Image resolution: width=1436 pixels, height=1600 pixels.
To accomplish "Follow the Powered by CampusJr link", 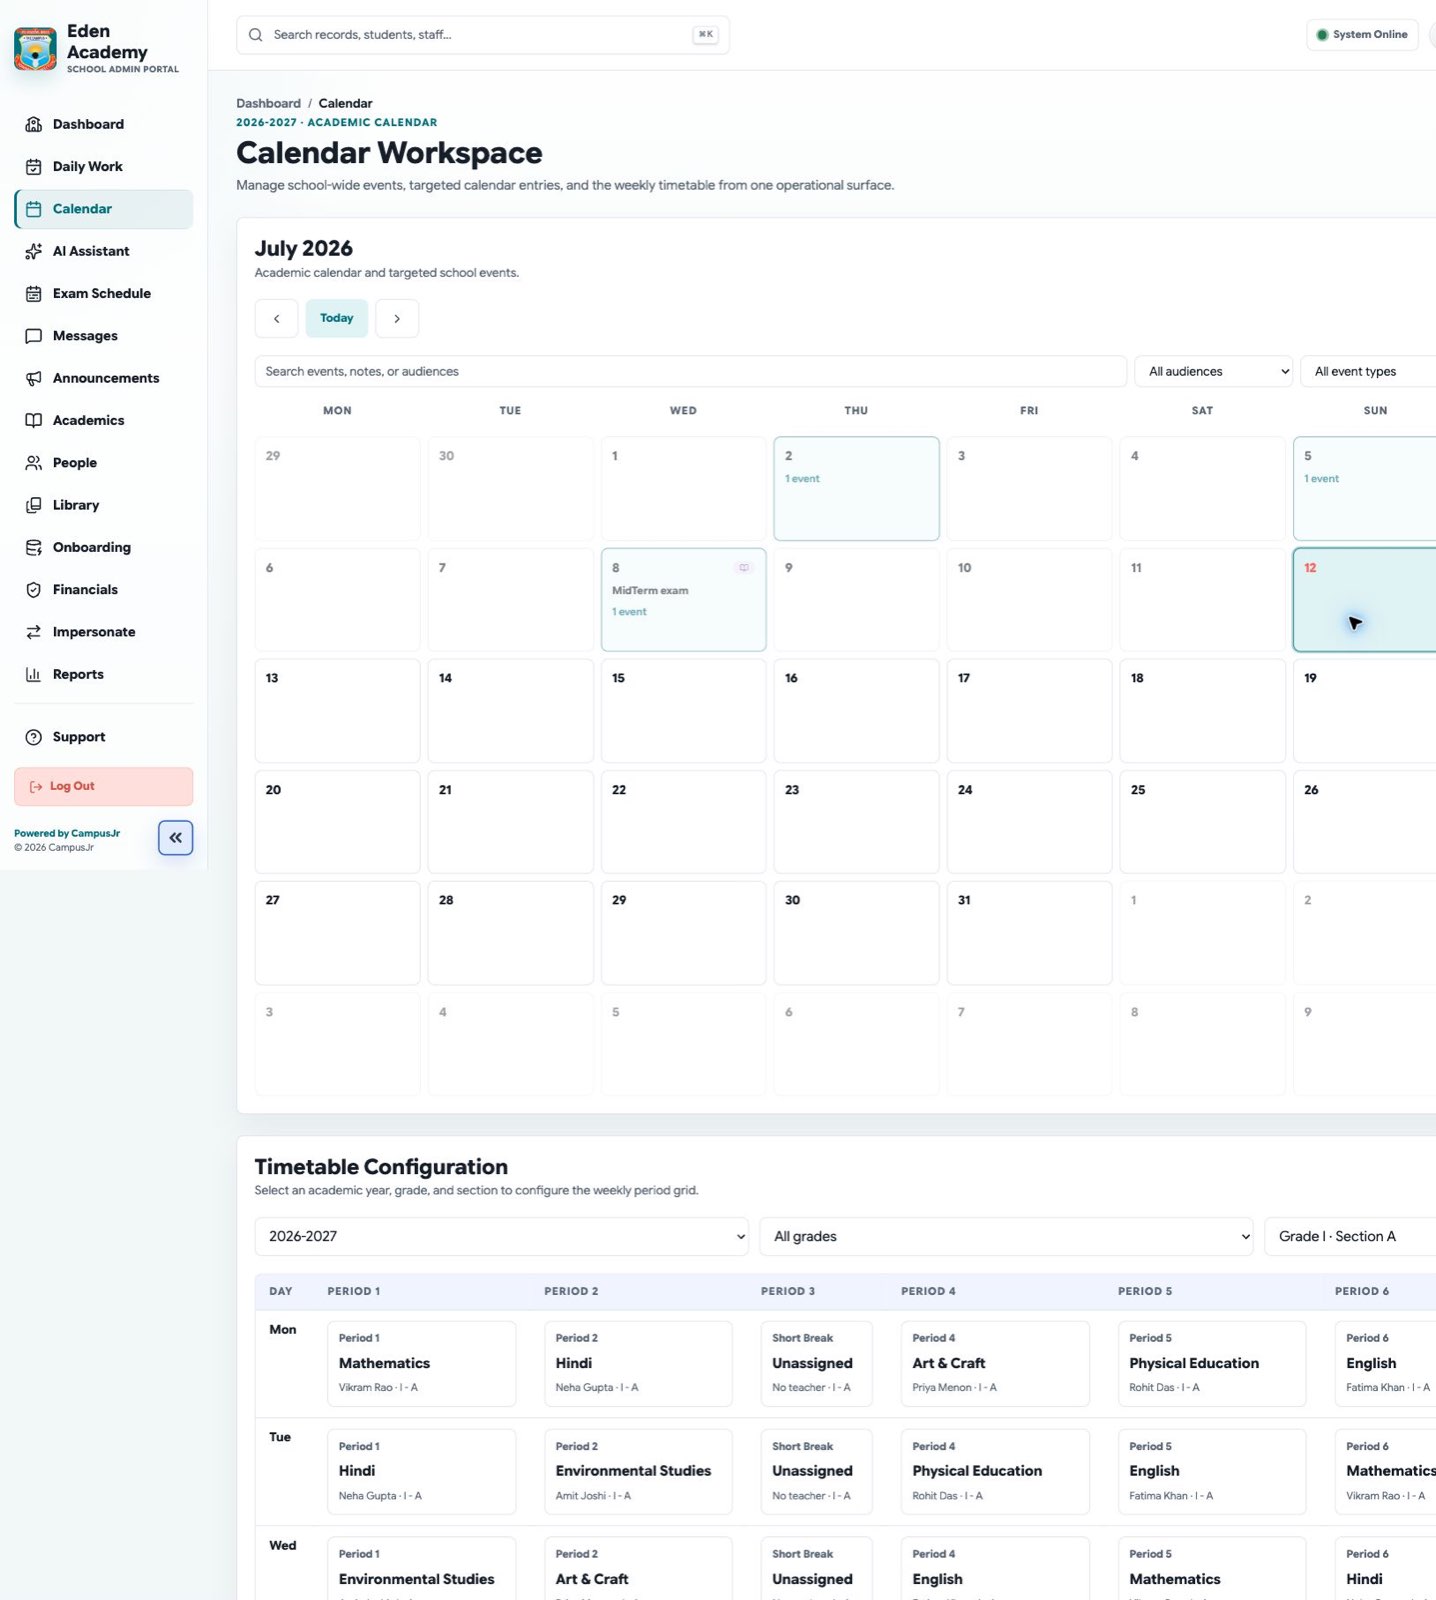I will 67,834.
